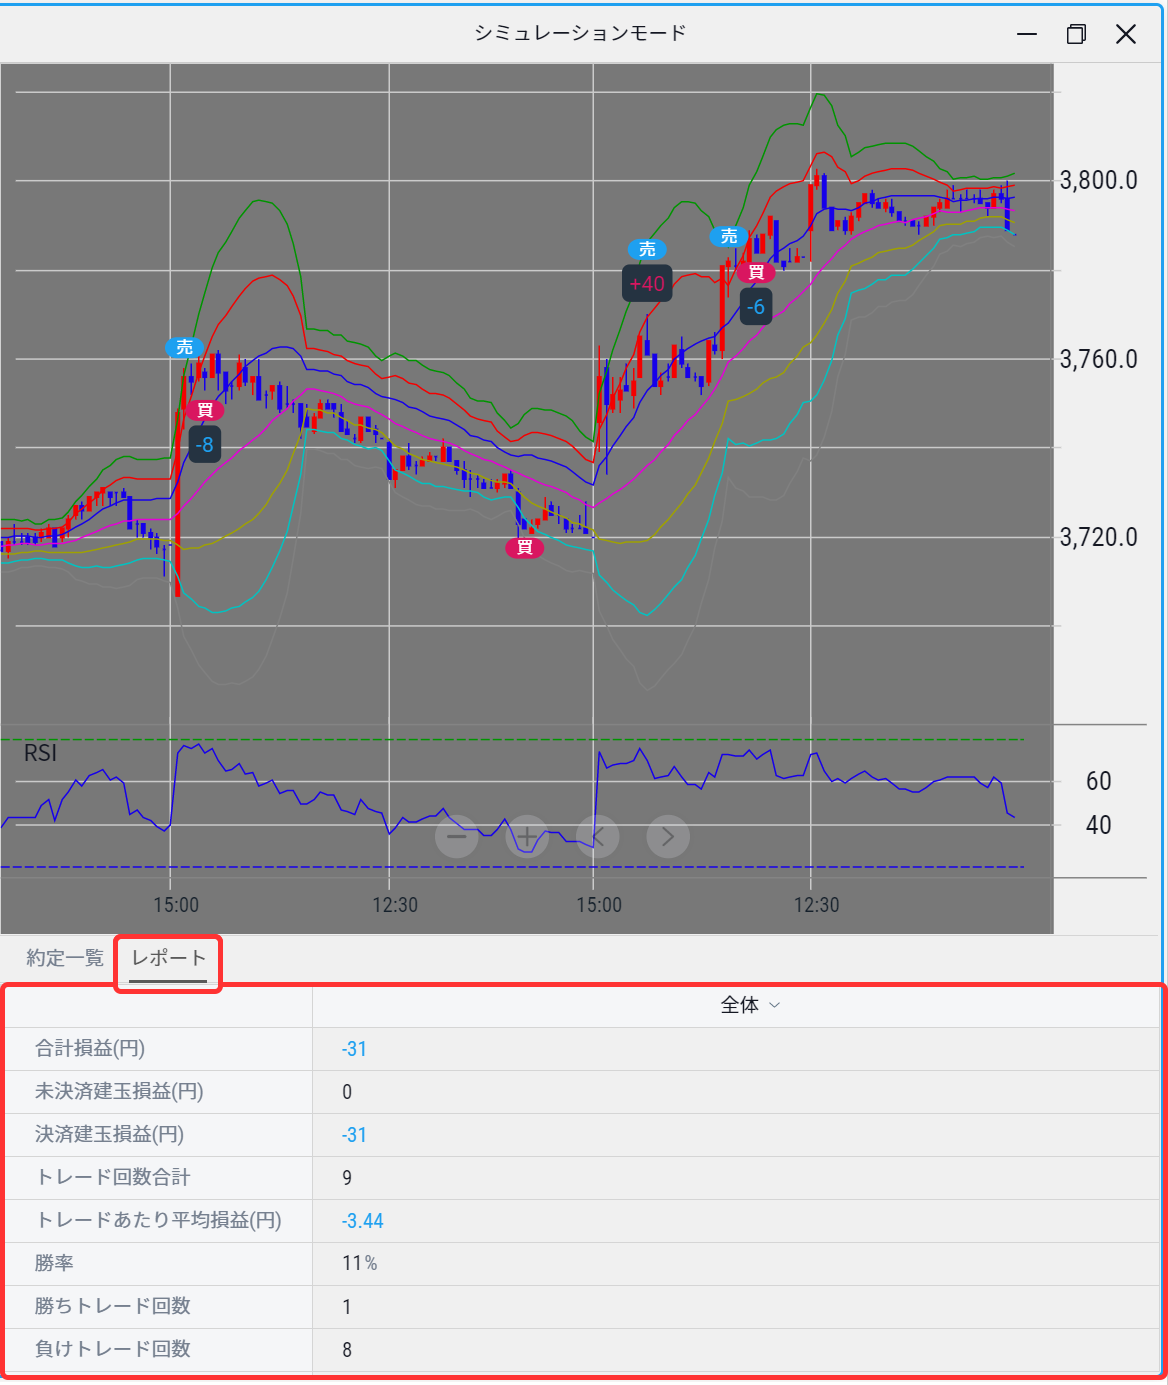Close the シミュレーションモード window
Viewport: 1168px width, 1385px height.
coord(1126,34)
